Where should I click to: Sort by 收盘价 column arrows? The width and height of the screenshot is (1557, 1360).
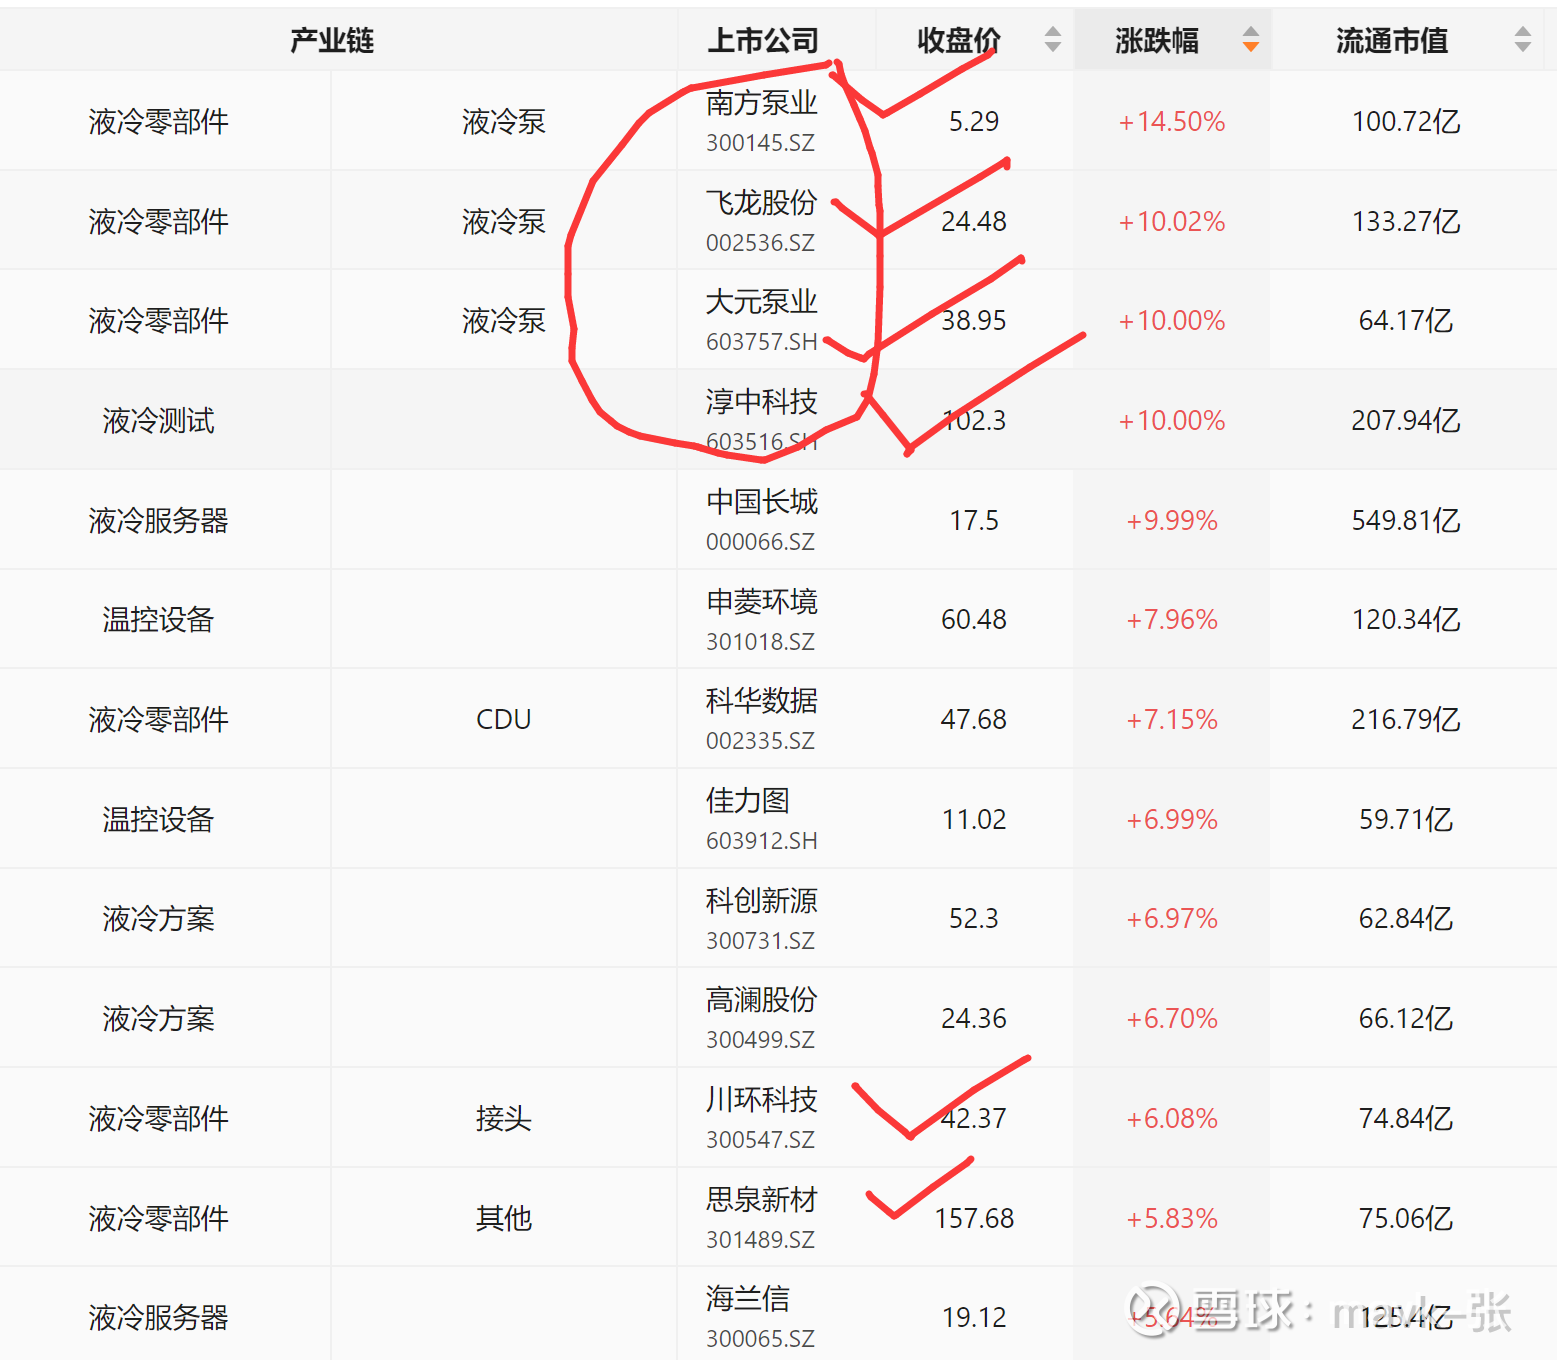click(1052, 40)
